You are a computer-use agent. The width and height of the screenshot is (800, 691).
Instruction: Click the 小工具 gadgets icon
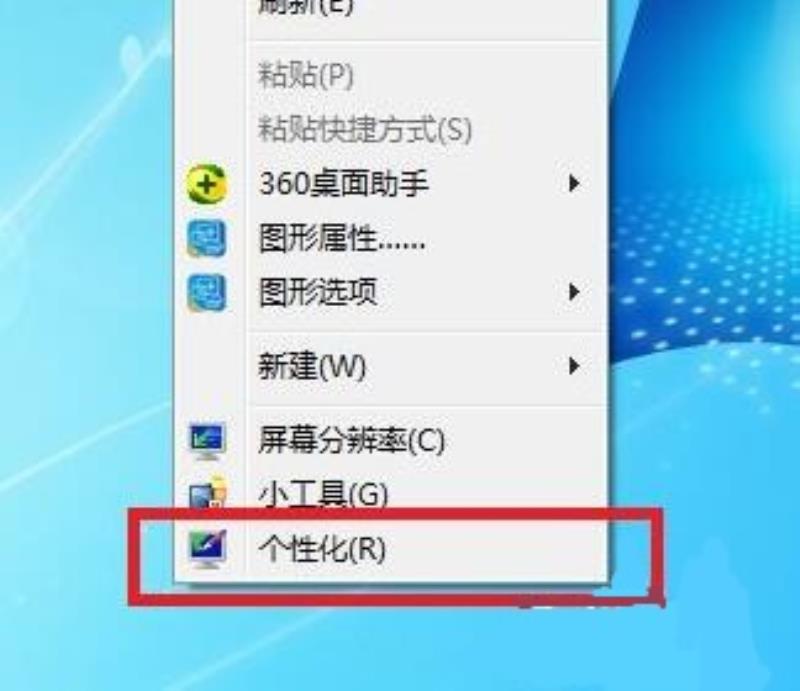(x=208, y=491)
